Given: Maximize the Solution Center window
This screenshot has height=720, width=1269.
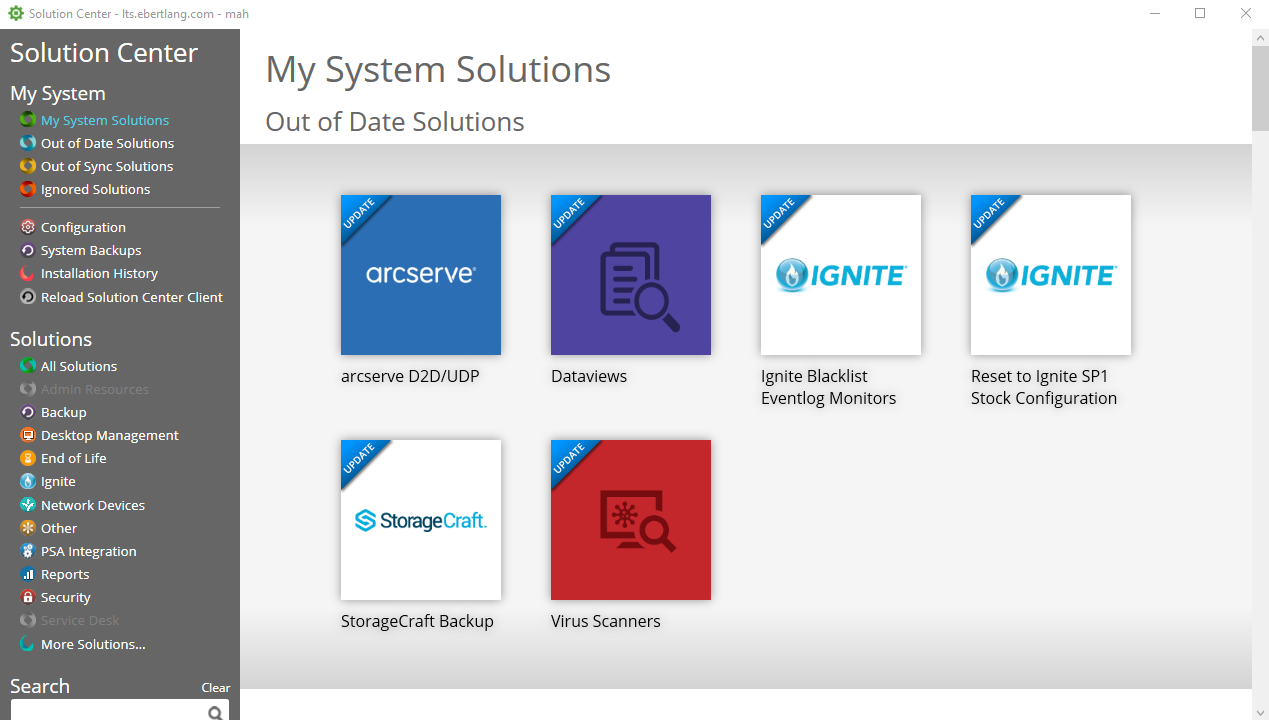Looking at the screenshot, I should point(1200,14).
